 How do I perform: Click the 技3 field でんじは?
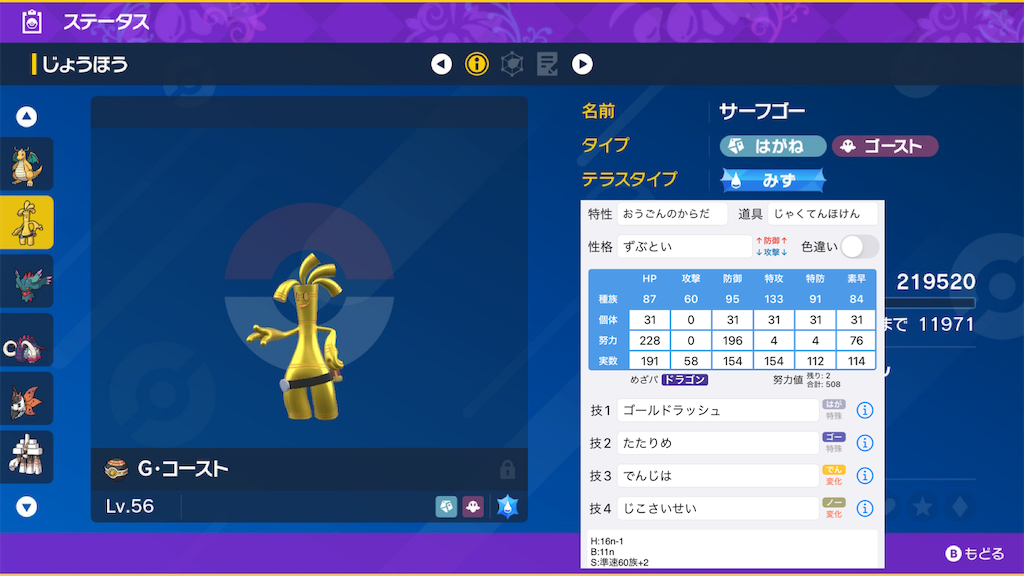[x=717, y=475]
